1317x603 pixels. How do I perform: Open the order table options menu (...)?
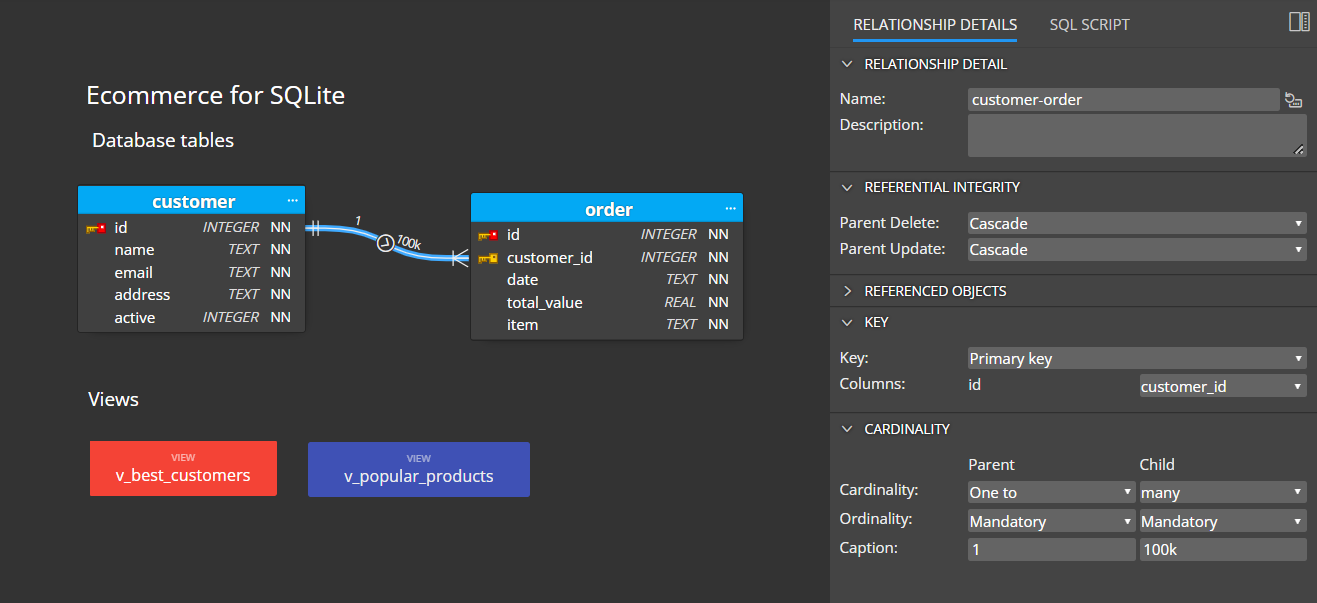730,208
